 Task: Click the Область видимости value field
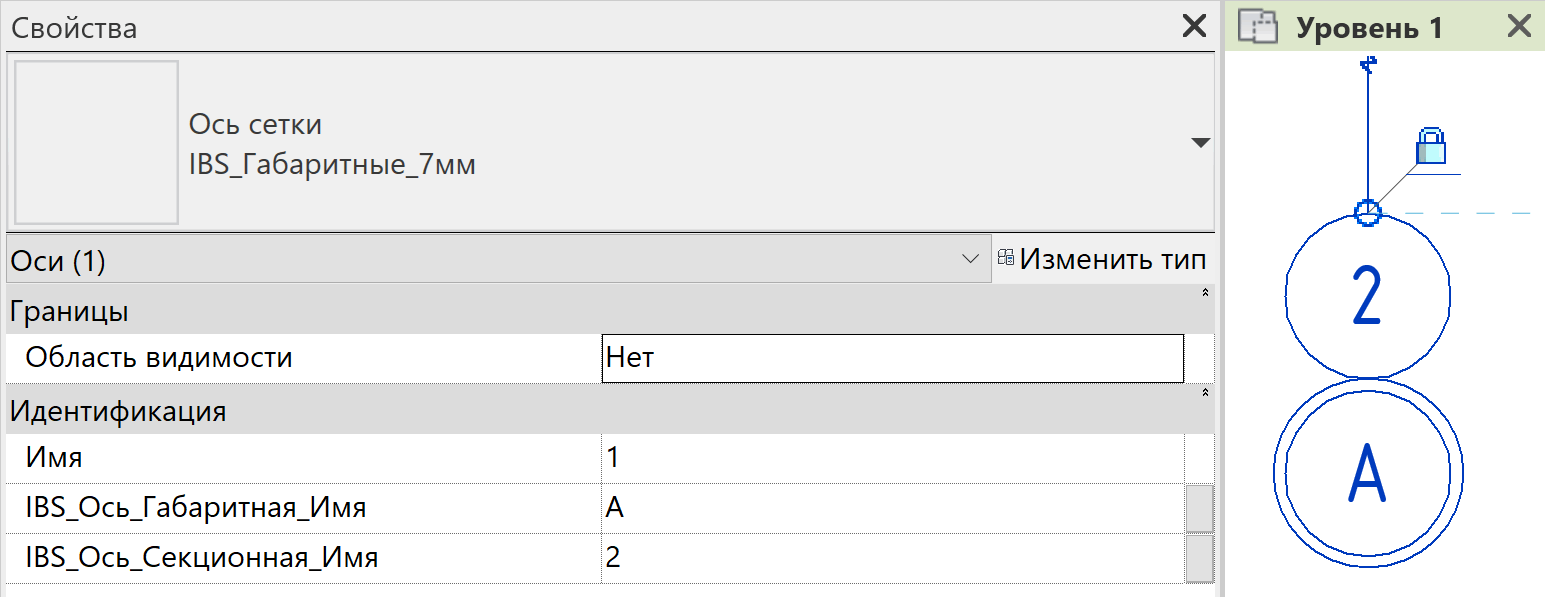click(893, 358)
